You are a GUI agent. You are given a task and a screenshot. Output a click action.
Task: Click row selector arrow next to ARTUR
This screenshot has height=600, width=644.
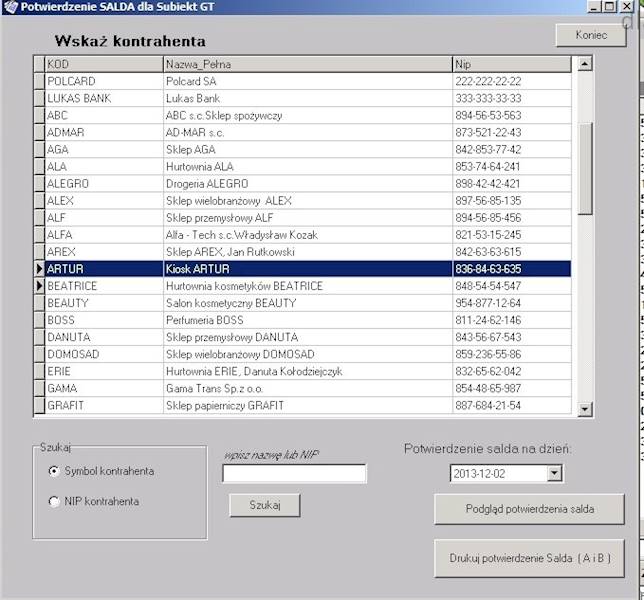[39, 269]
